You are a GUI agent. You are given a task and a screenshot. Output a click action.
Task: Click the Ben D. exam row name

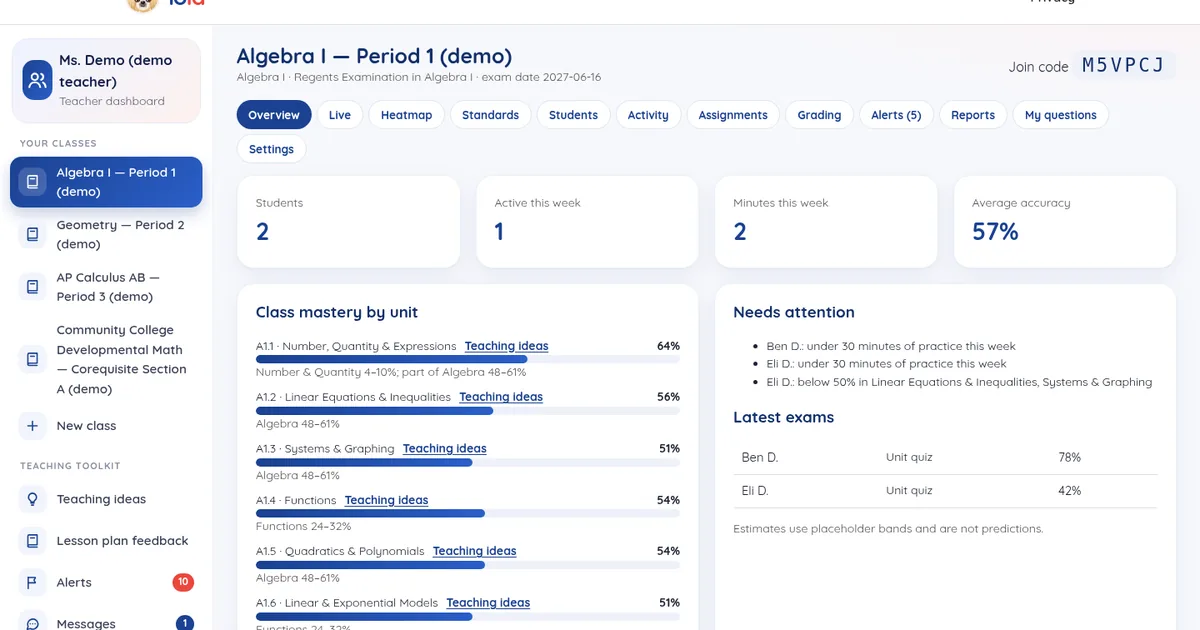[x=759, y=457]
